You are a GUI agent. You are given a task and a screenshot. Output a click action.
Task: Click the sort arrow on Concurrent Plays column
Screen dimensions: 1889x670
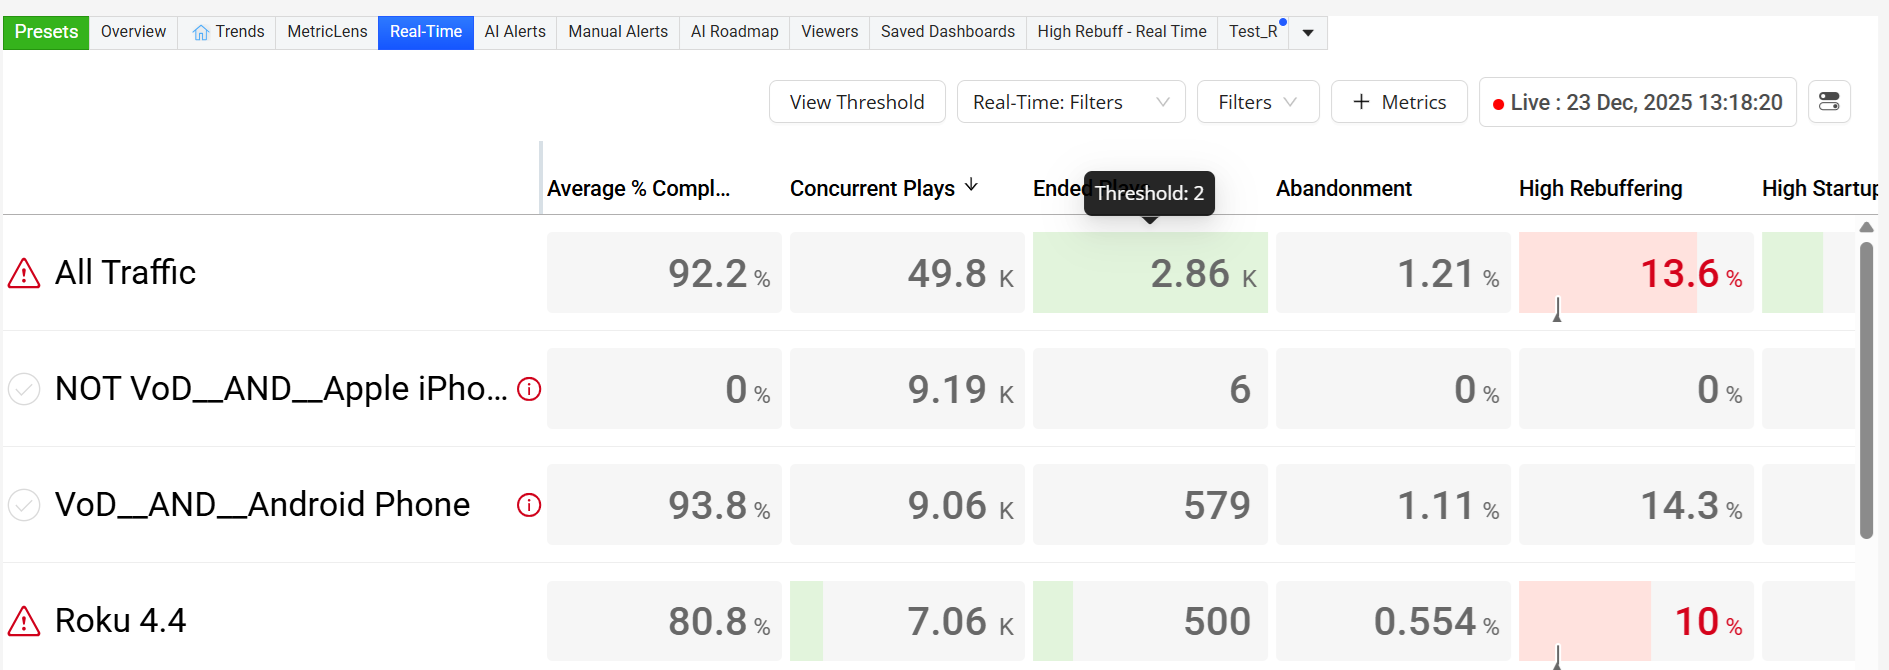click(971, 186)
